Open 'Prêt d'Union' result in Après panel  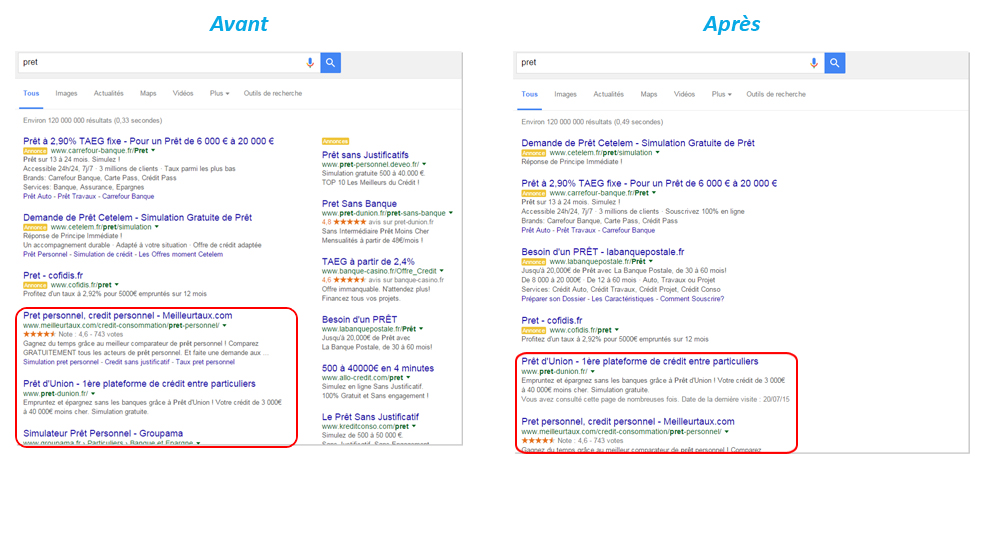(x=640, y=362)
